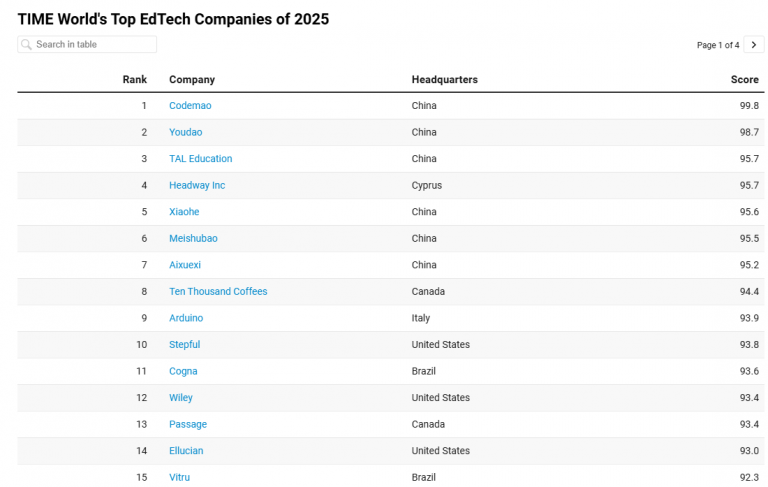Image resolution: width=768 pixels, height=487 pixels.
Task: Open the Wiley company link
Action: click(181, 397)
